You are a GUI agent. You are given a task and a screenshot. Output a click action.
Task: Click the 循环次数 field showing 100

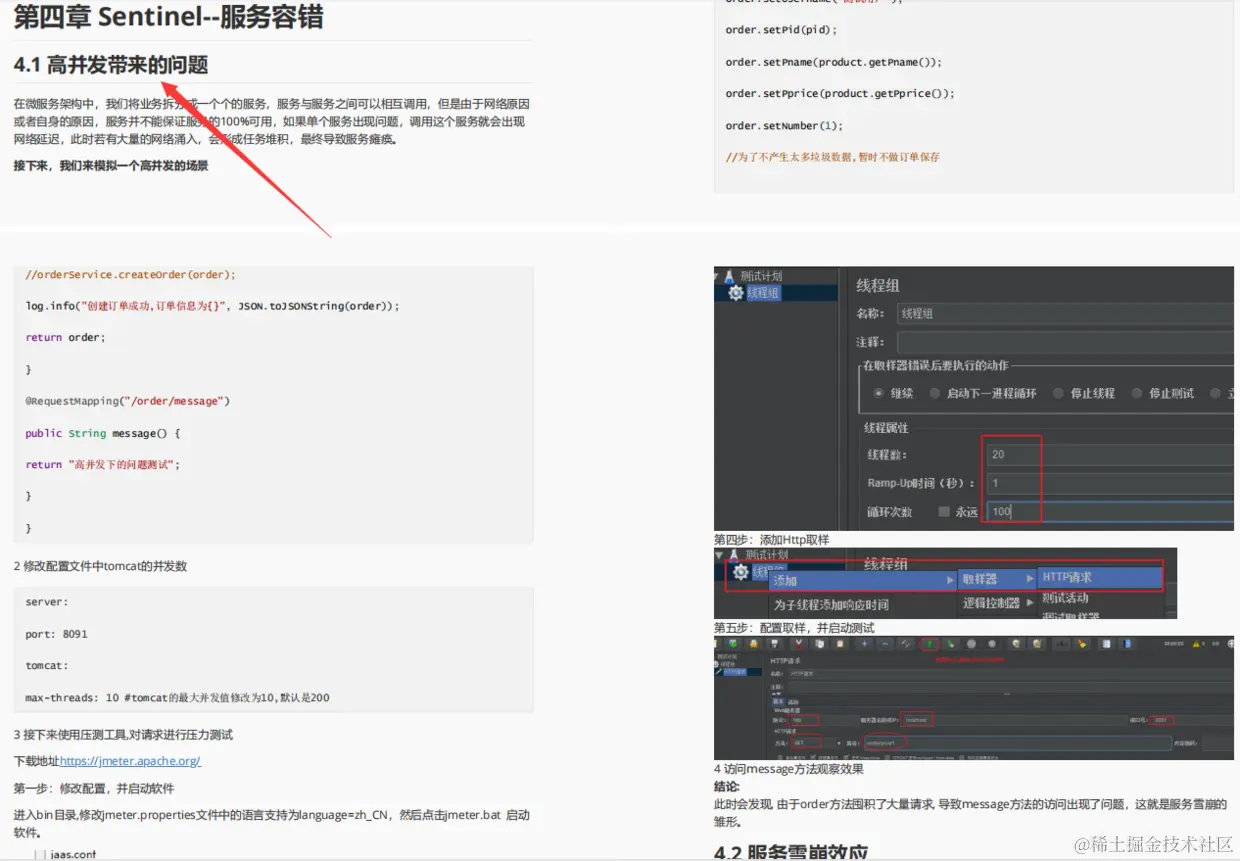pos(1108,511)
